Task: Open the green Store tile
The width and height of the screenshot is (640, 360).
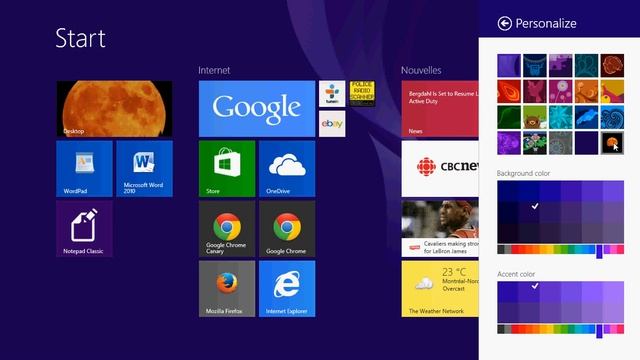Action: pos(227,169)
